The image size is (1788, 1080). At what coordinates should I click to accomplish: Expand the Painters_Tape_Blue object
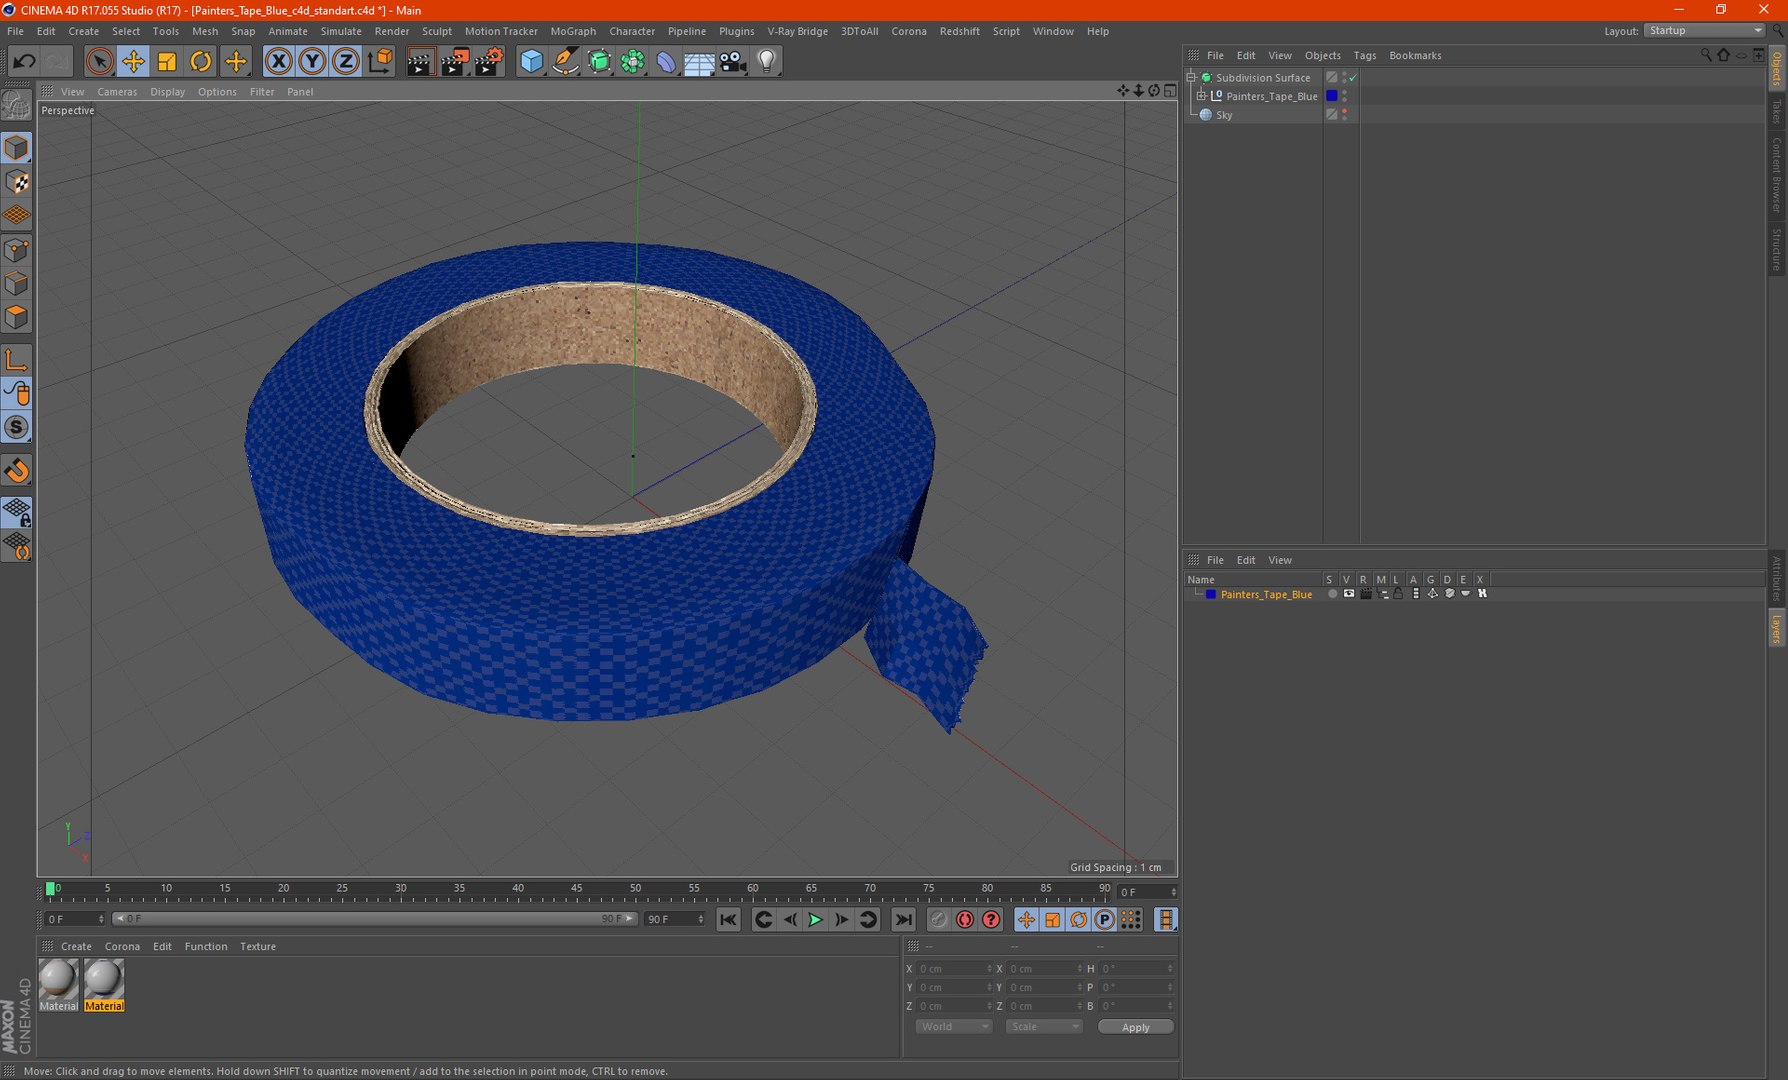click(1201, 96)
